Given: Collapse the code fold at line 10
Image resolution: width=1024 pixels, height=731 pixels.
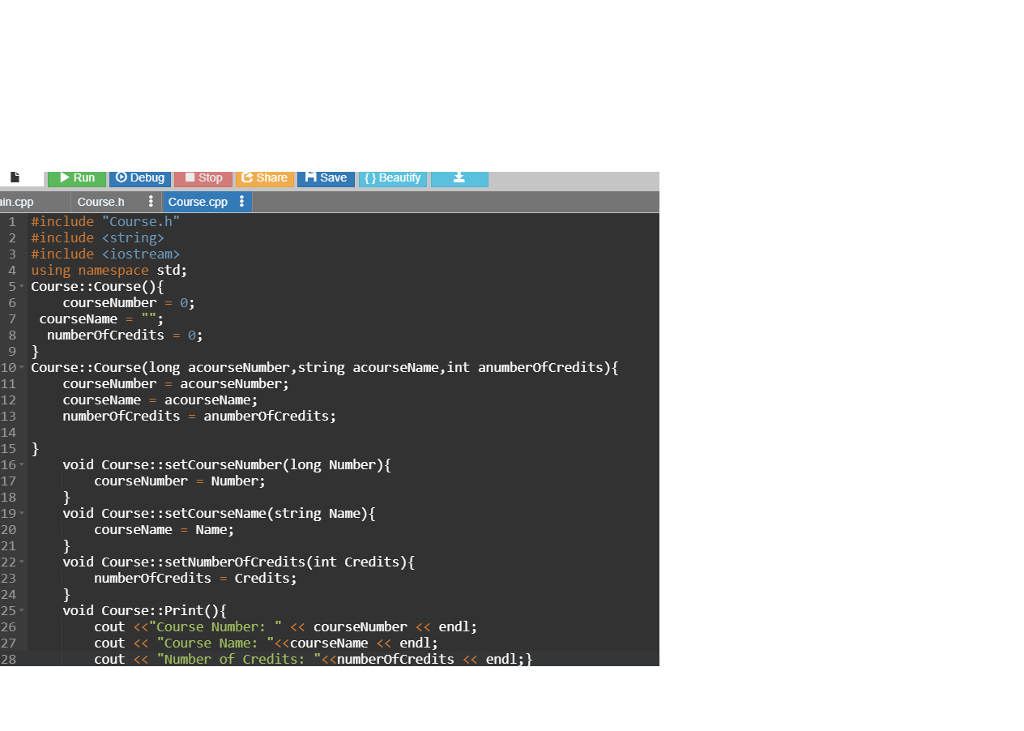Looking at the screenshot, I should [x=22, y=367].
